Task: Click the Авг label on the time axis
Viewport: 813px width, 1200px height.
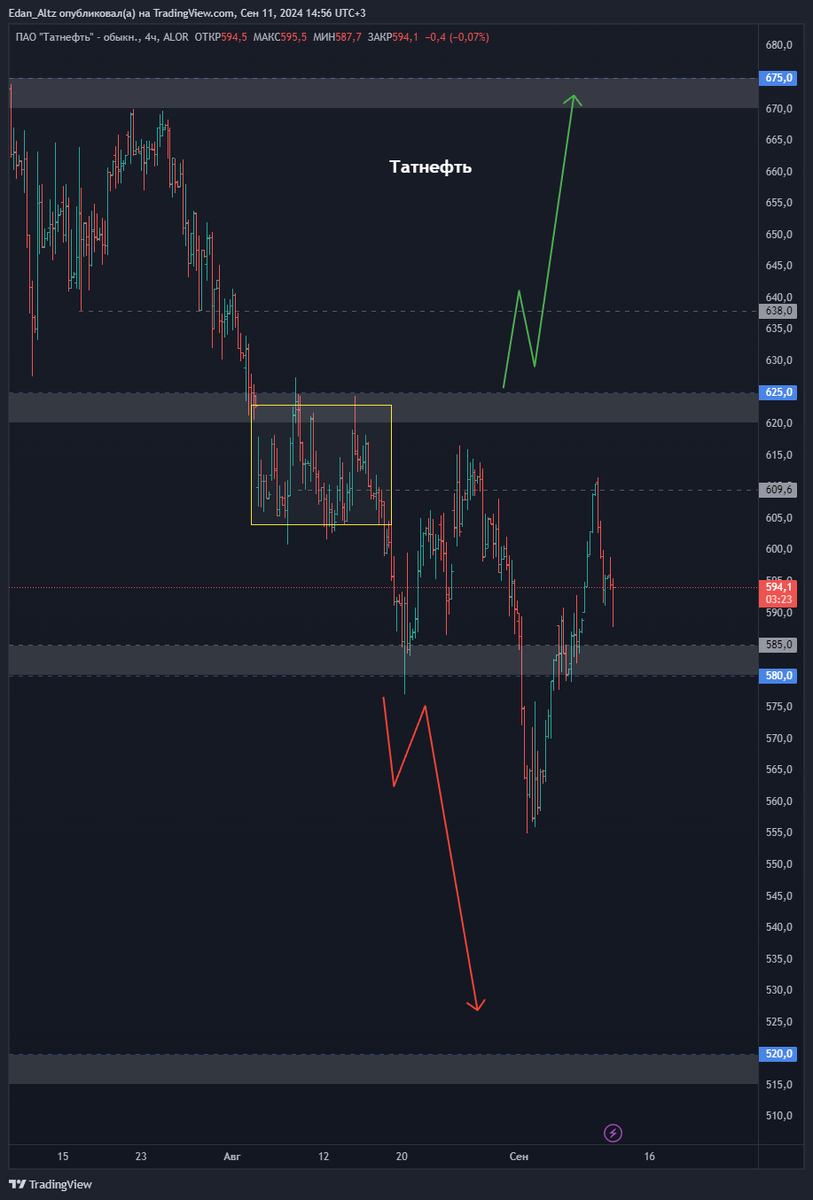Action: pos(232,1156)
